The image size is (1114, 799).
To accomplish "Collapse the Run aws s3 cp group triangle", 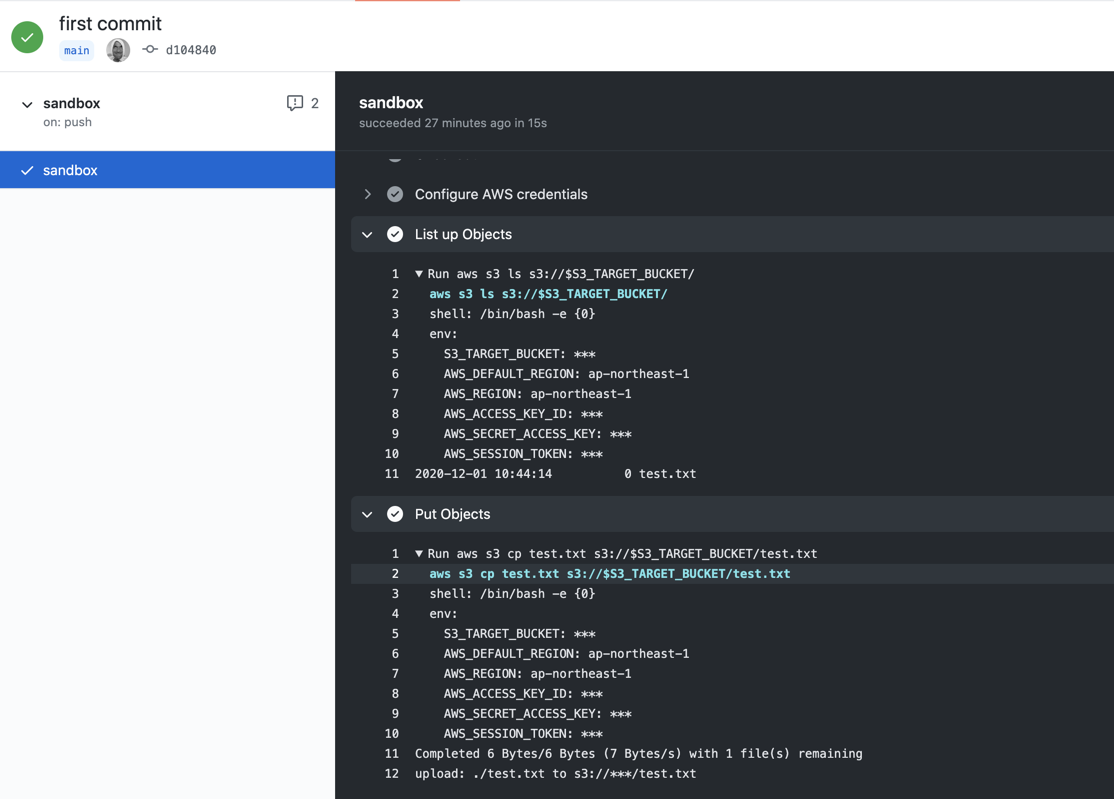I will (x=419, y=553).
